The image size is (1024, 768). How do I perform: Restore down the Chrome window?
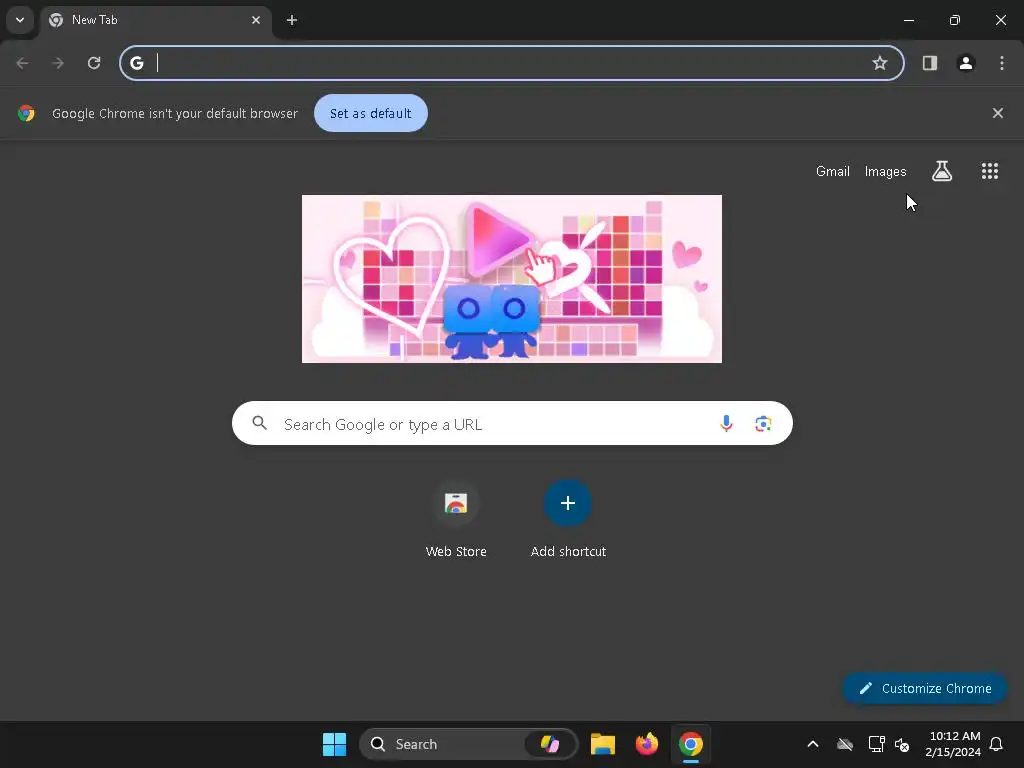pyautogui.click(x=955, y=20)
